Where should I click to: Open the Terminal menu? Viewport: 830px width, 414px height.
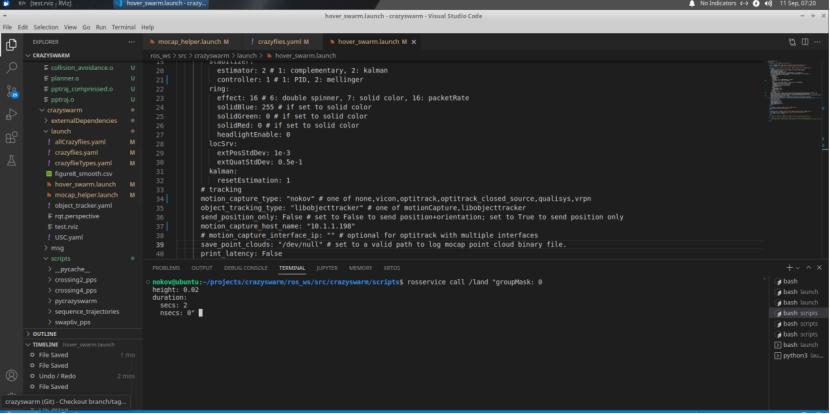coord(123,27)
